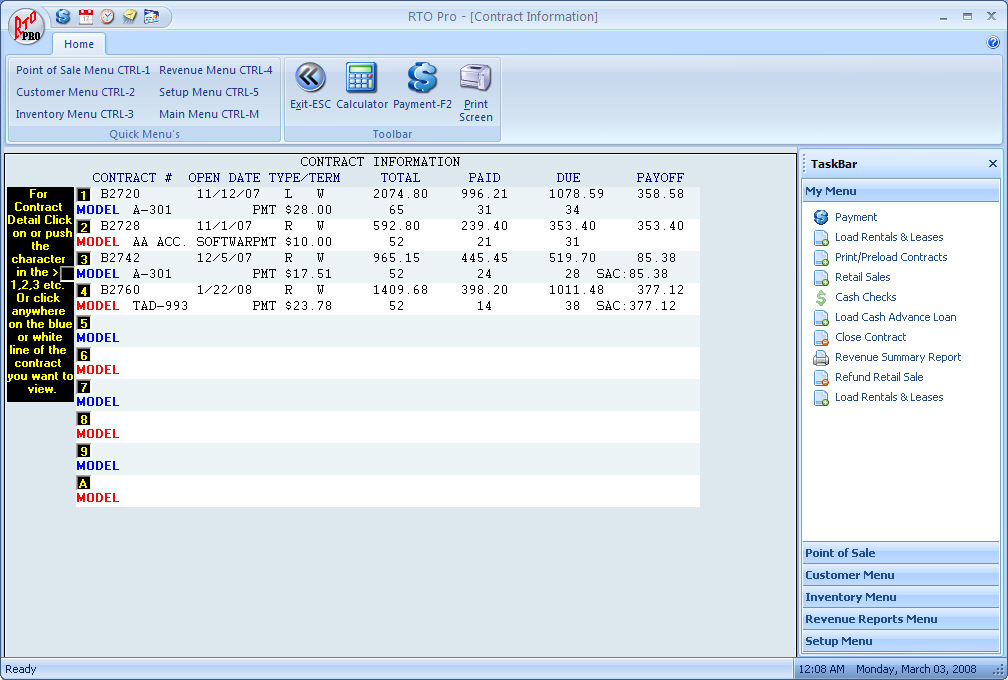Click the clock icon in quick access bar
Screen dimensions: 1008x680
click(x=107, y=16)
